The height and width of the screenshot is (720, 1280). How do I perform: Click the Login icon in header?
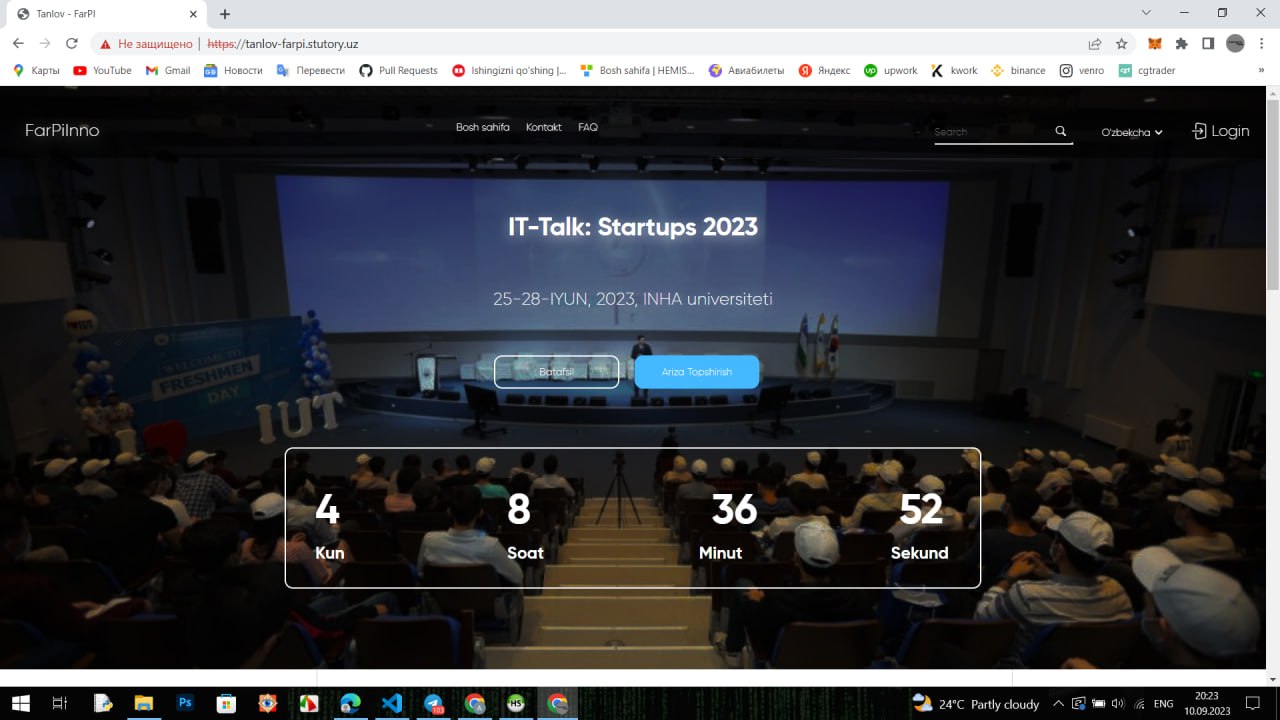pos(1199,131)
